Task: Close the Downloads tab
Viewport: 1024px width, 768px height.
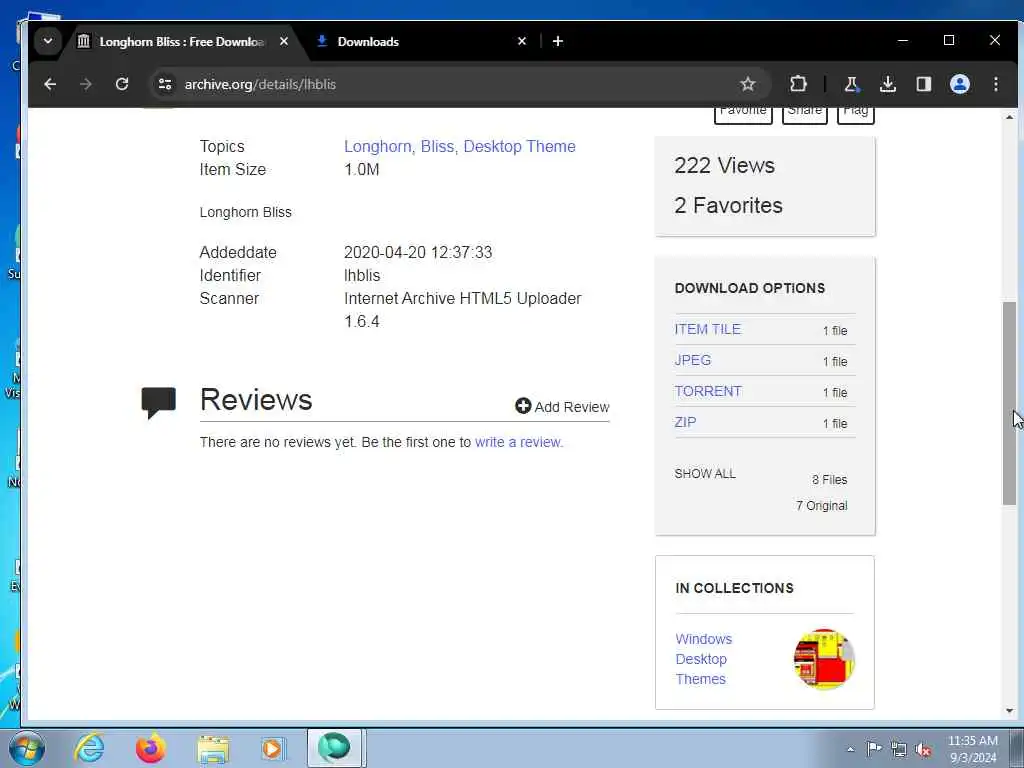Action: click(x=522, y=41)
